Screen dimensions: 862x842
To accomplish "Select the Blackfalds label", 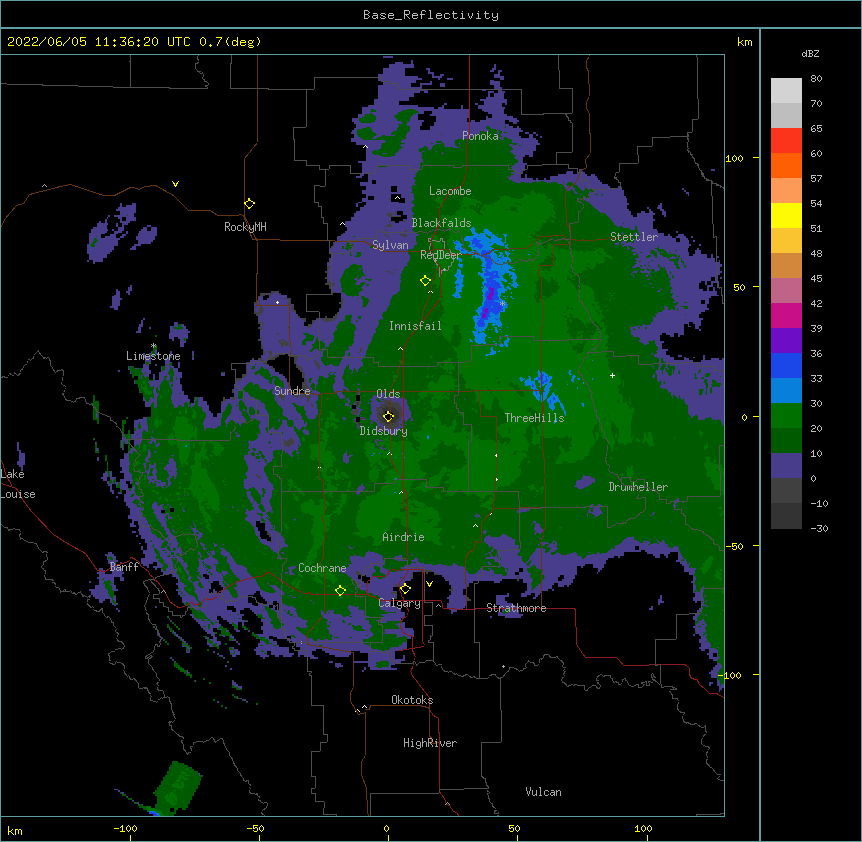I will click(441, 223).
